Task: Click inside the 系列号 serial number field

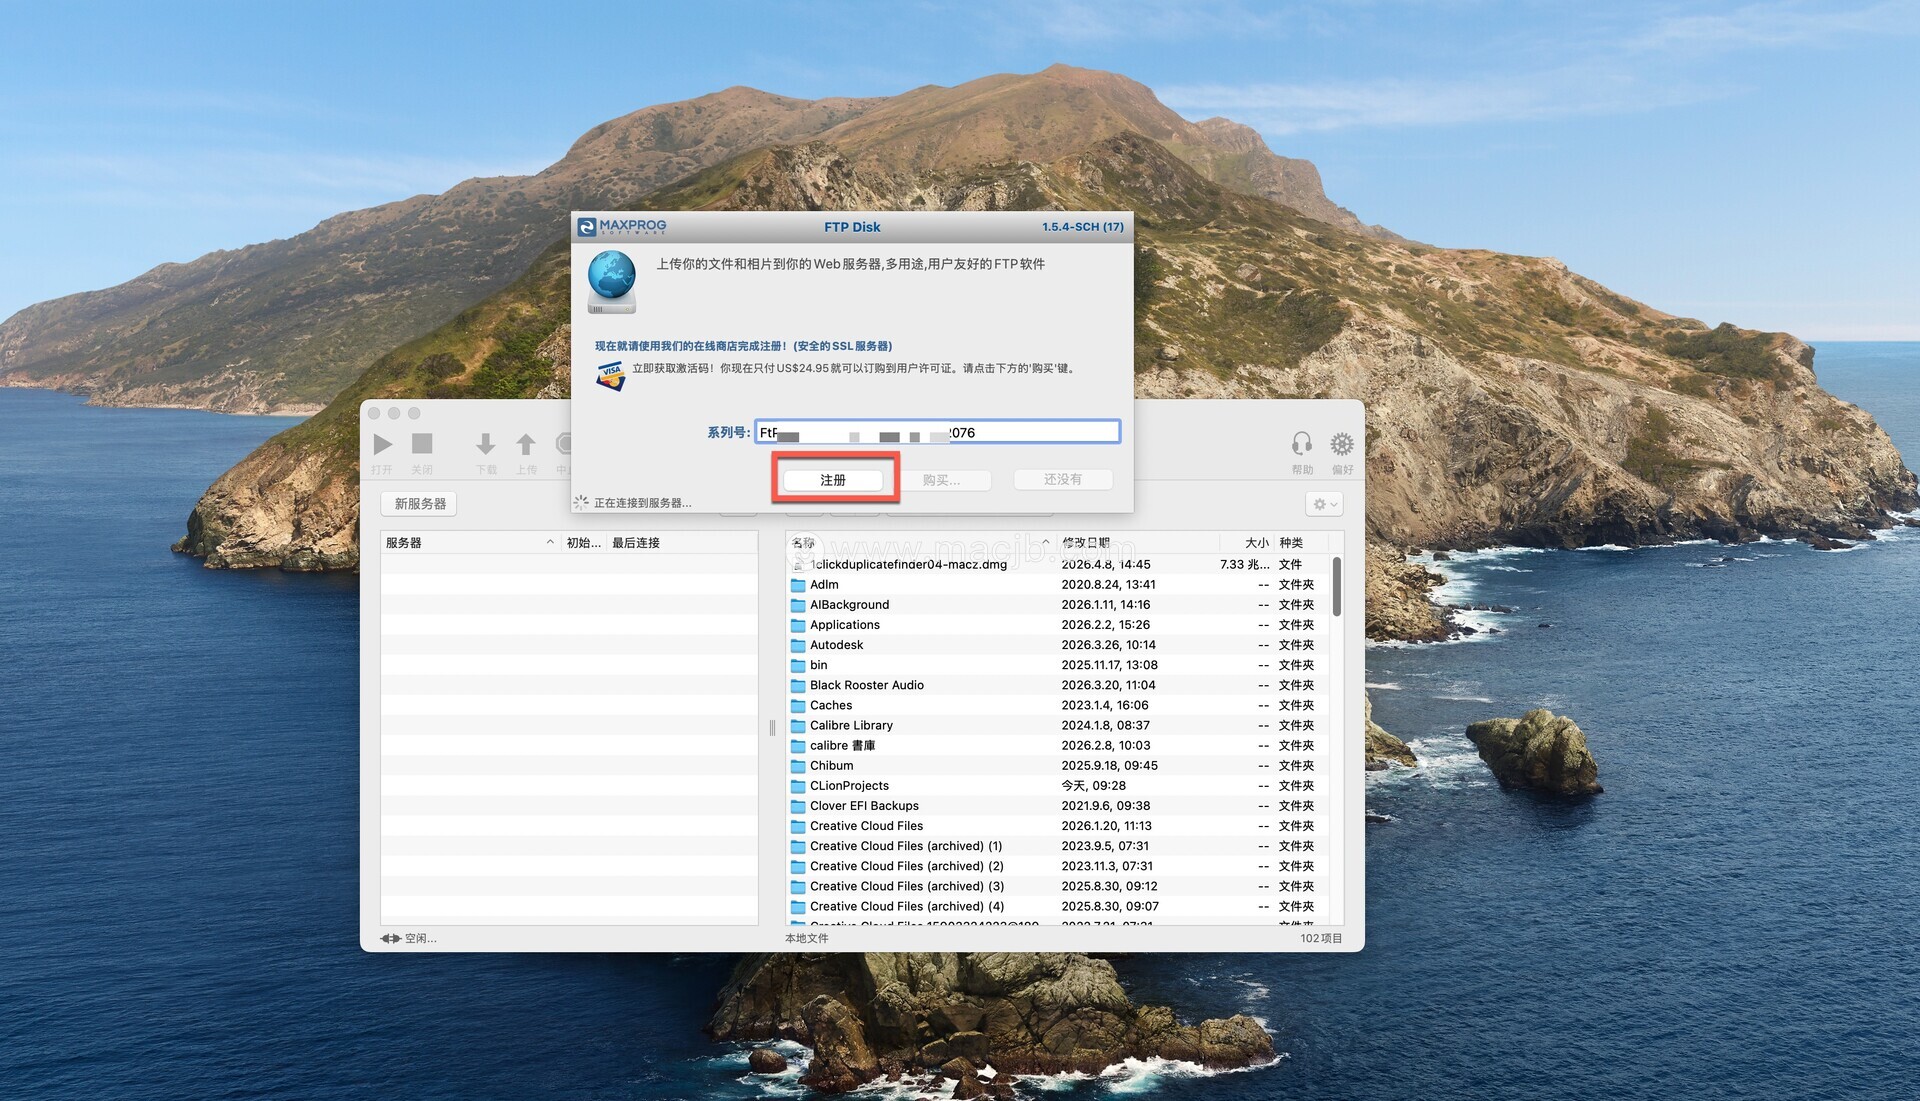Action: tap(1040, 432)
